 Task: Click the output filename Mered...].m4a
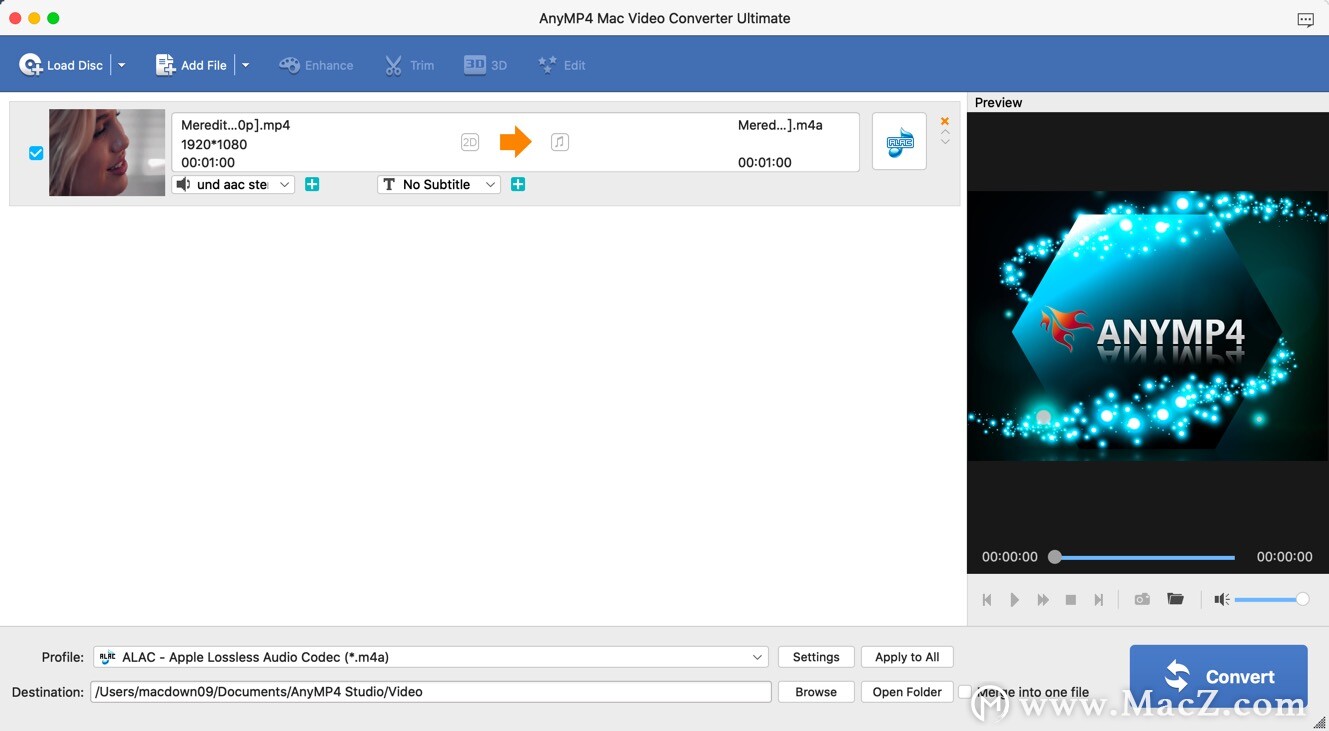coord(780,125)
